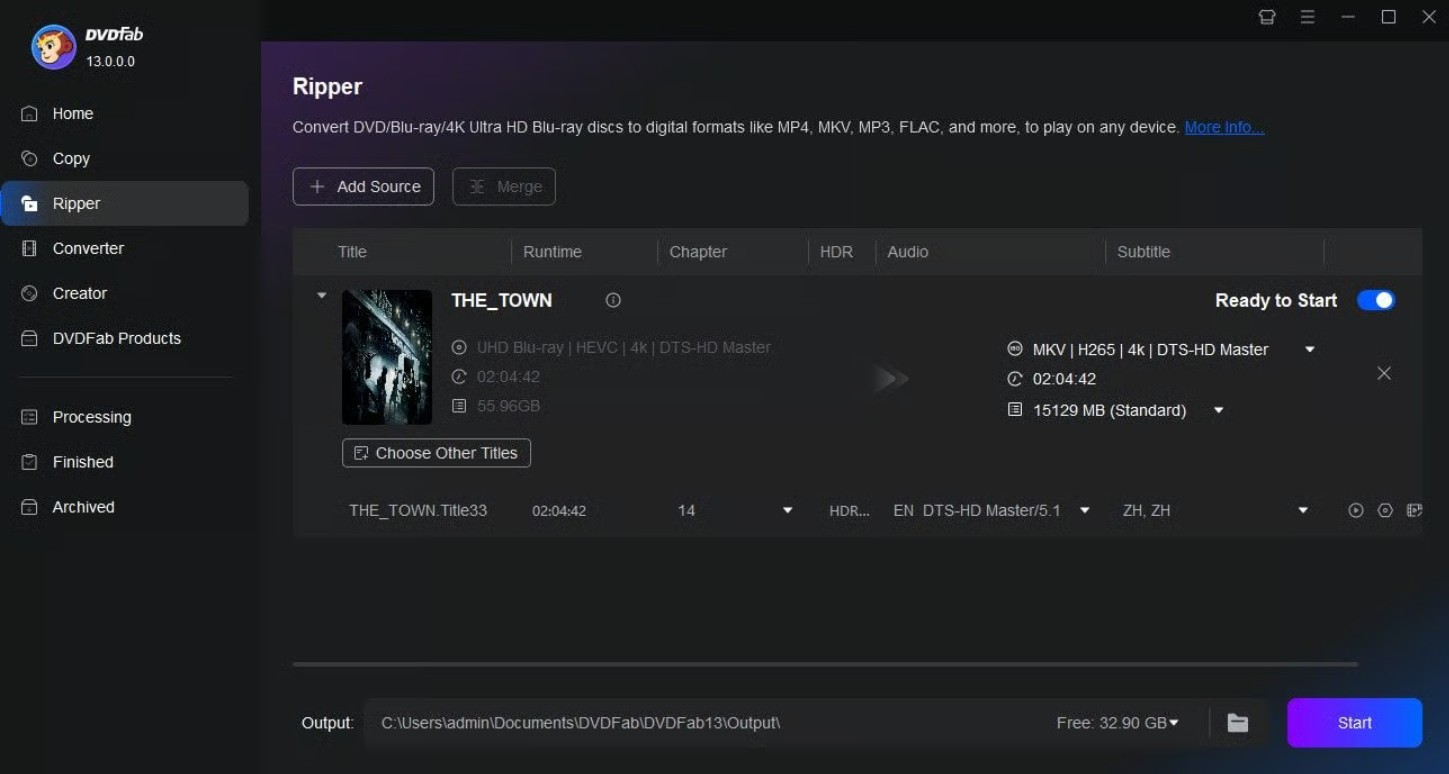This screenshot has width=1449, height=774.
Task: Open the Creator module
Action: [x=79, y=293]
